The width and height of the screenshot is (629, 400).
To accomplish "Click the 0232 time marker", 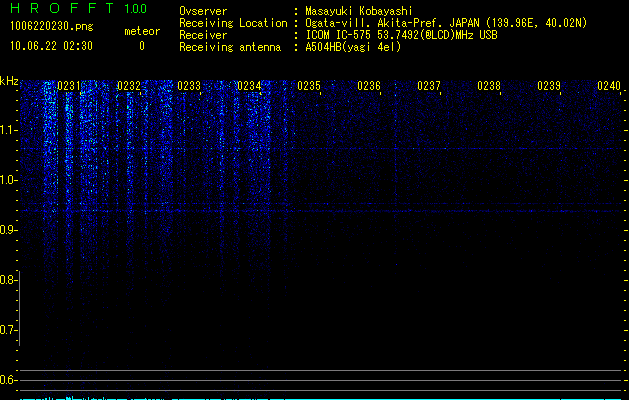I will click(x=129, y=86).
